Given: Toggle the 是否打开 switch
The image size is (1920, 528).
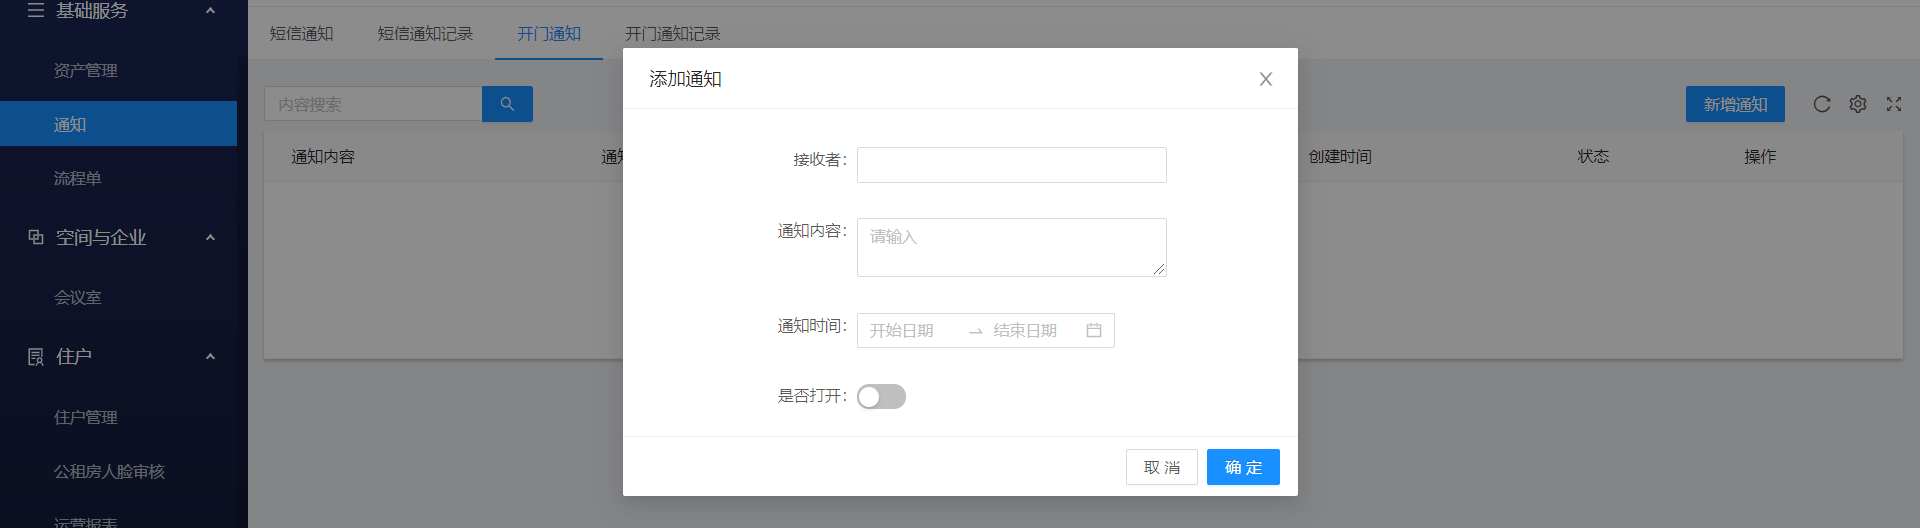Looking at the screenshot, I should pyautogui.click(x=881, y=397).
